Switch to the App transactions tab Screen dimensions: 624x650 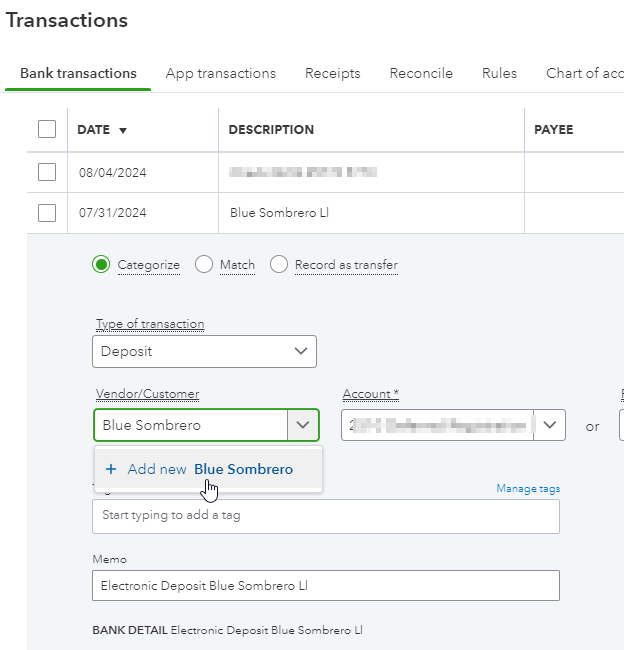click(x=220, y=73)
